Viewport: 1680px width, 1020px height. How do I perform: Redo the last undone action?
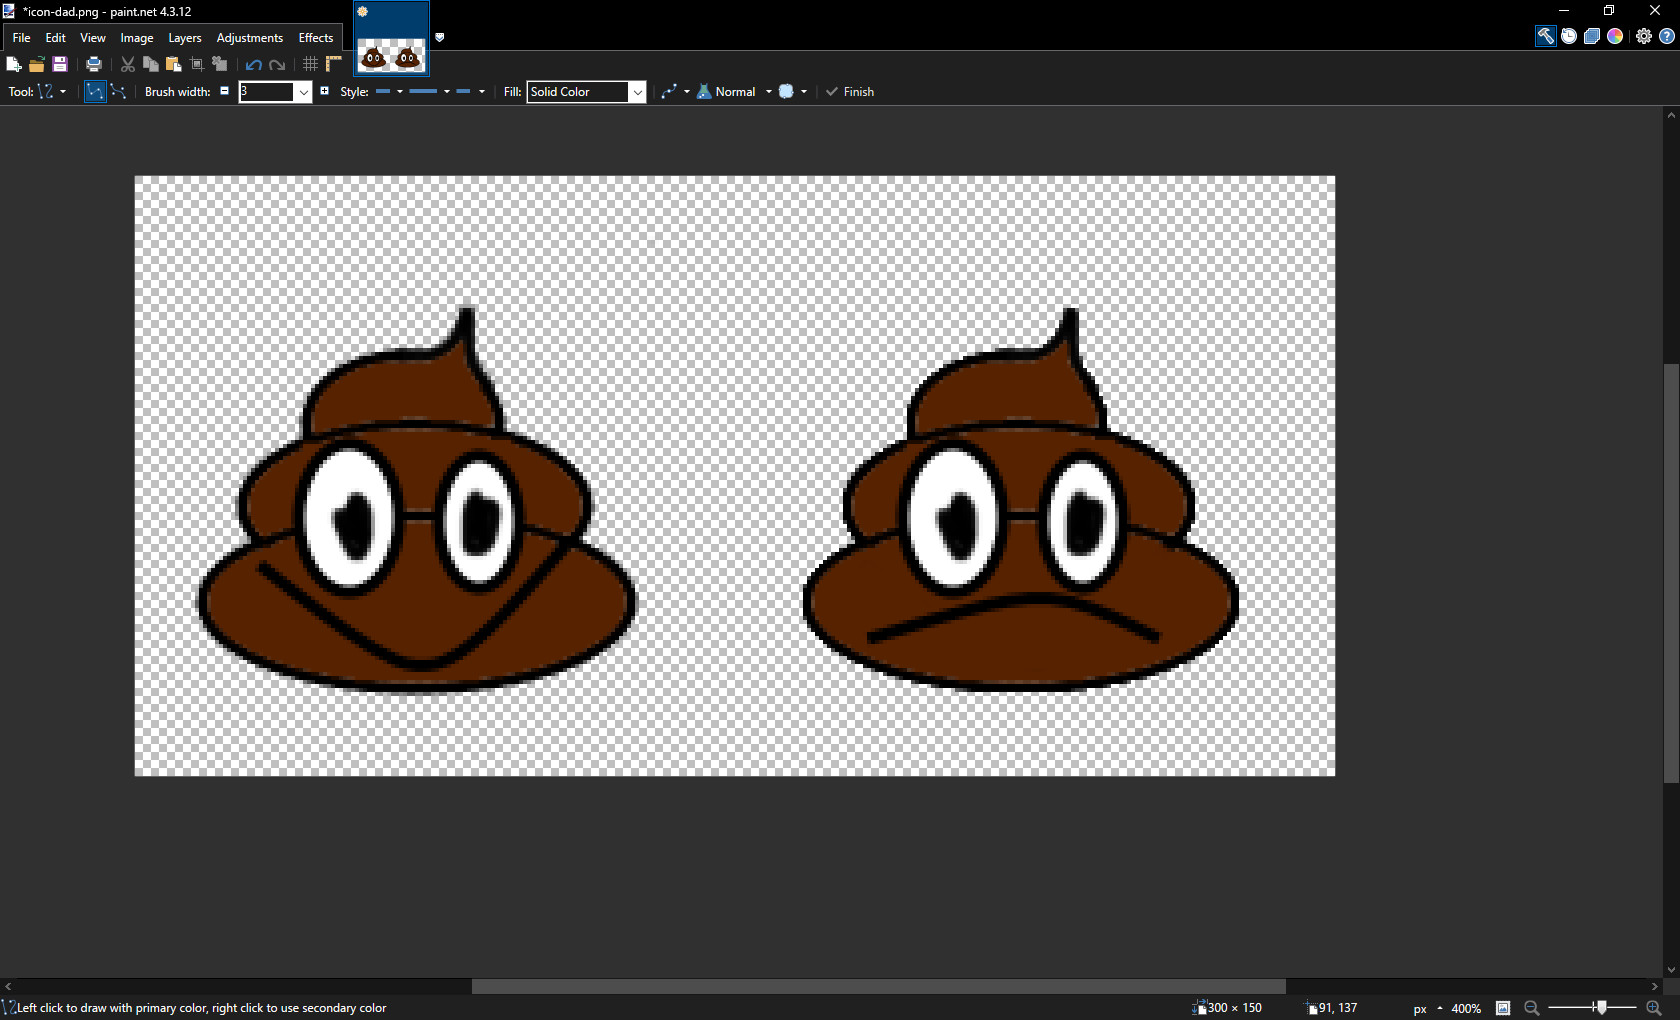coord(277,64)
